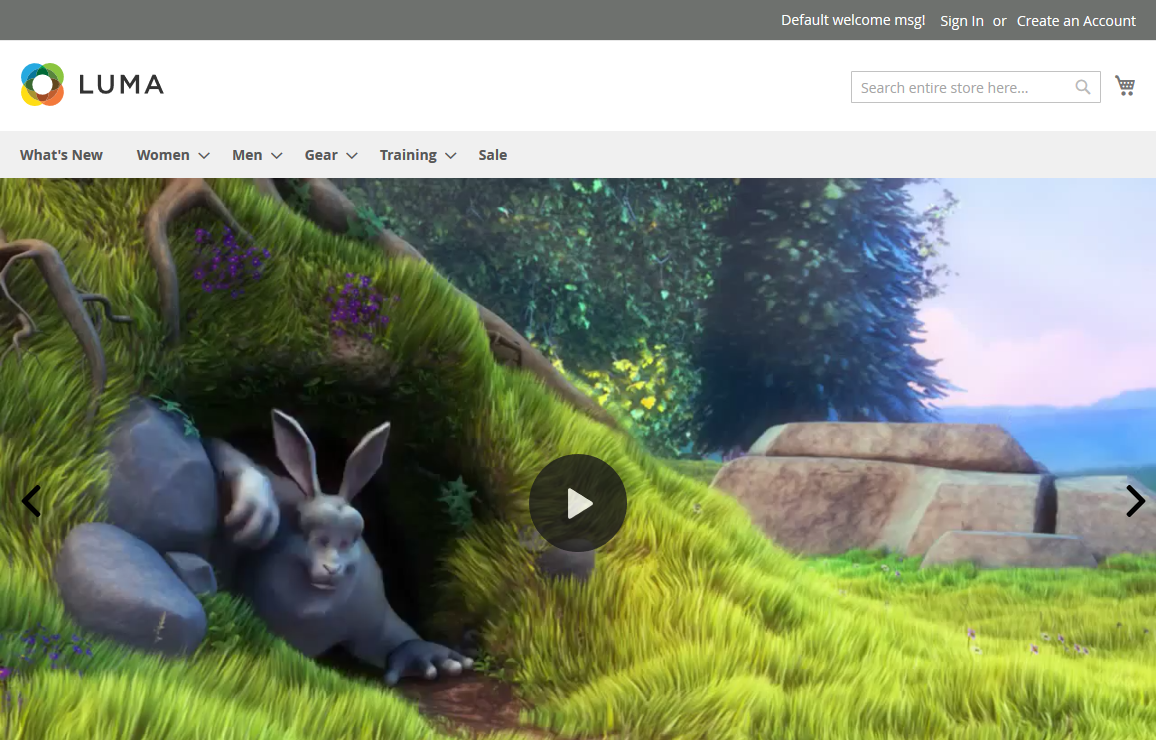The image size is (1156, 740).
Task: Select the Sale menu item
Action: tap(492, 155)
